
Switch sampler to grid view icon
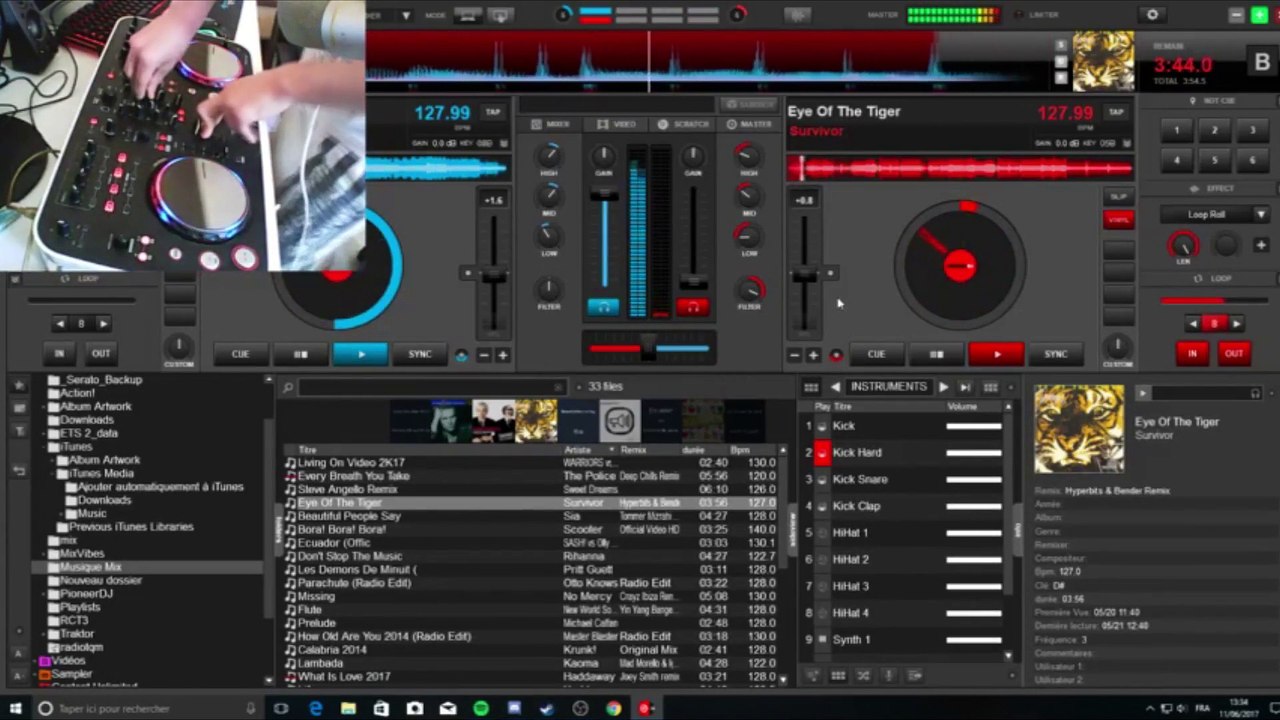[811, 387]
